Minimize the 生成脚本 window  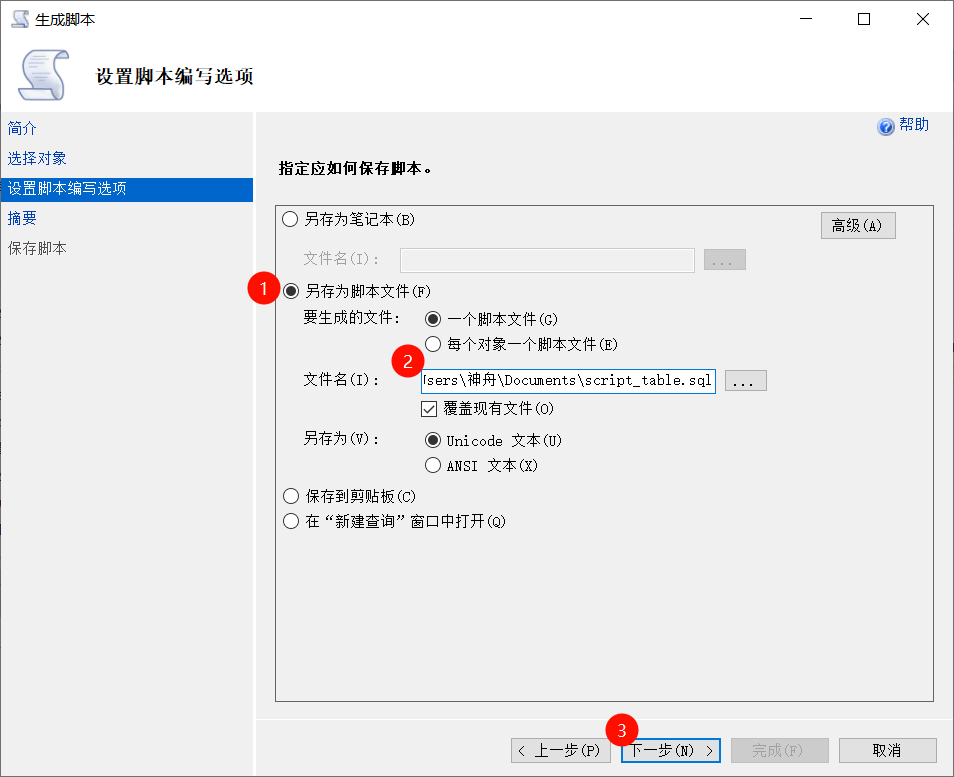click(806, 19)
